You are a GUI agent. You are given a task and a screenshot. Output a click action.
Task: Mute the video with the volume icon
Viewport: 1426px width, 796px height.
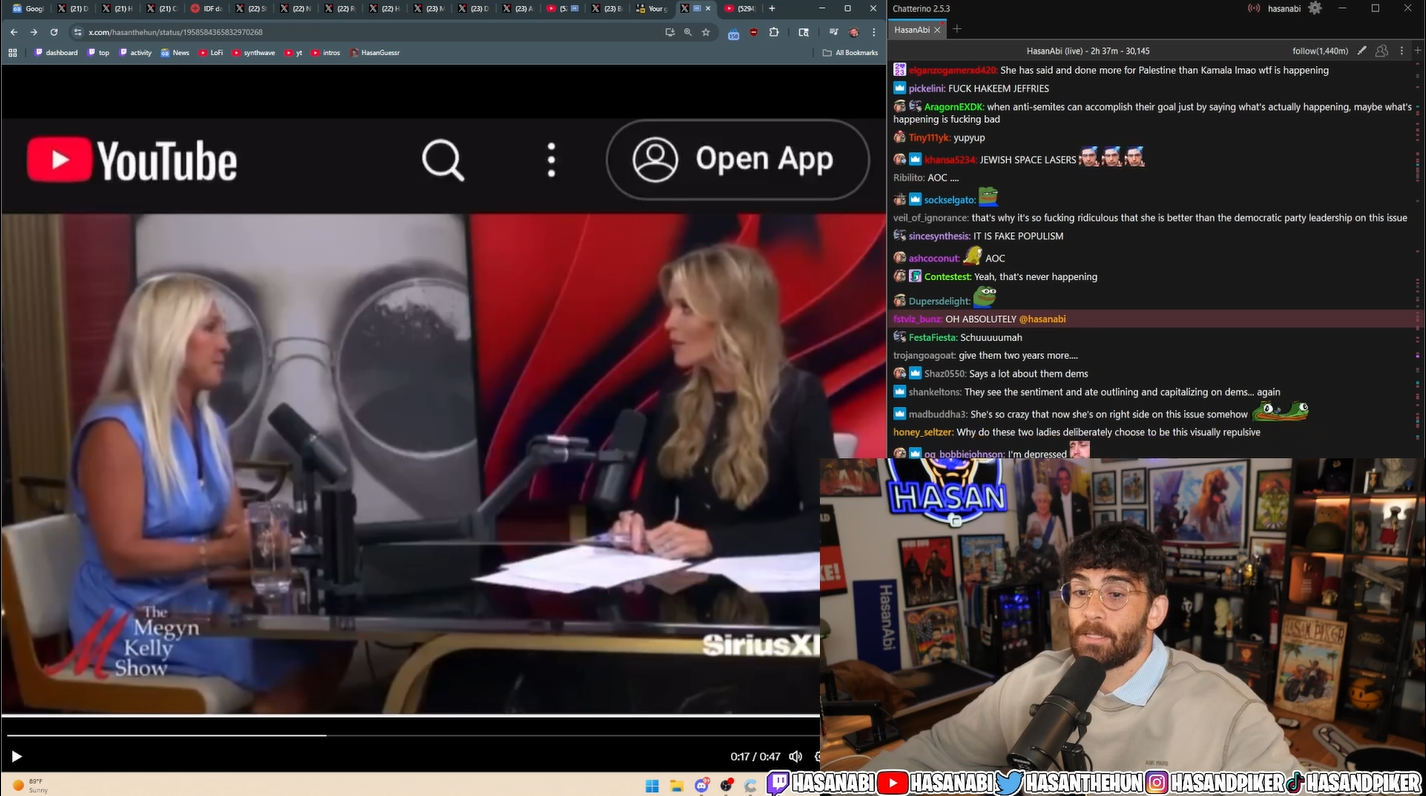pyautogui.click(x=795, y=757)
